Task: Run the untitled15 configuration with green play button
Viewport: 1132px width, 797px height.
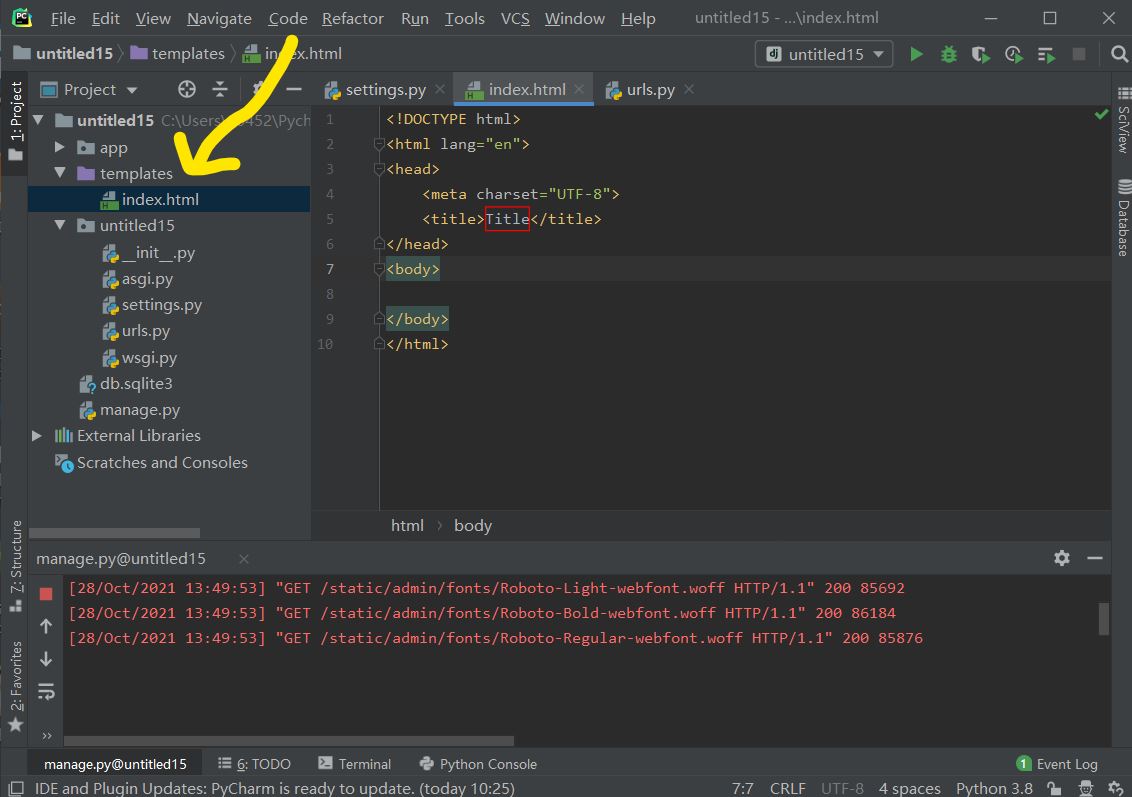Action: (916, 54)
